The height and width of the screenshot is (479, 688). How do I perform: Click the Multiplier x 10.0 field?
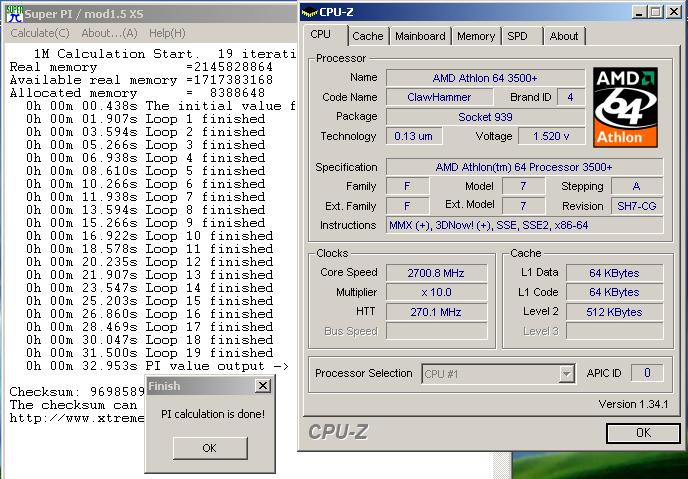click(436, 292)
